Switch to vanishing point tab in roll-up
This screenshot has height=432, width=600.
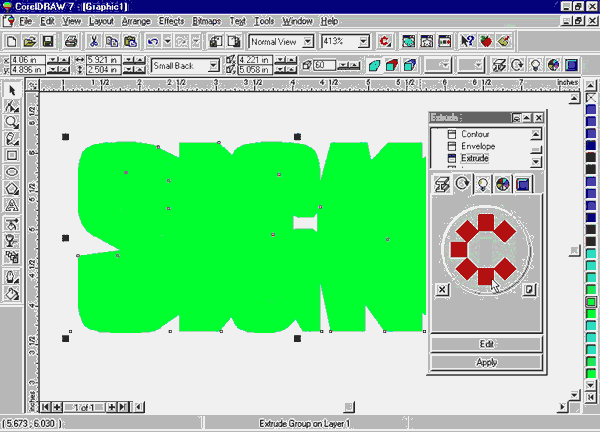[442, 184]
